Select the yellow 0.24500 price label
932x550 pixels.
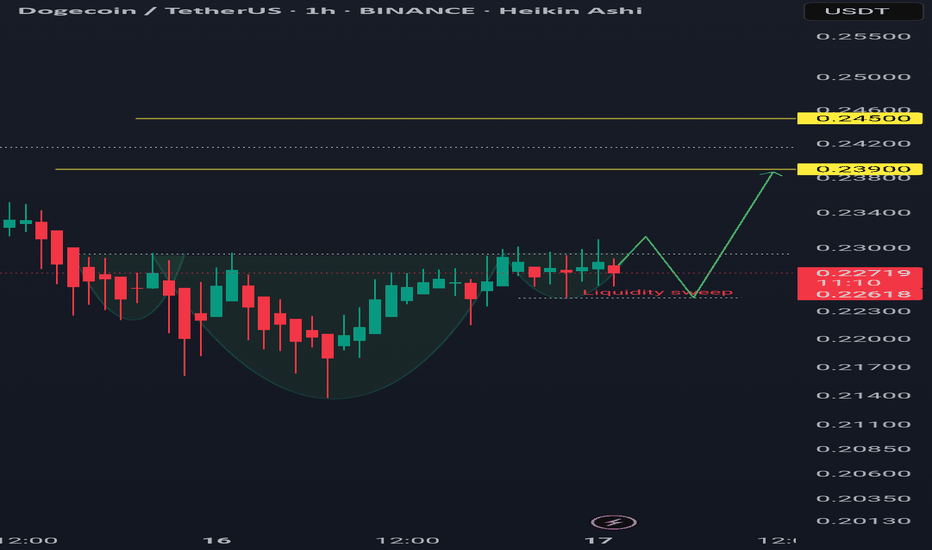point(859,118)
